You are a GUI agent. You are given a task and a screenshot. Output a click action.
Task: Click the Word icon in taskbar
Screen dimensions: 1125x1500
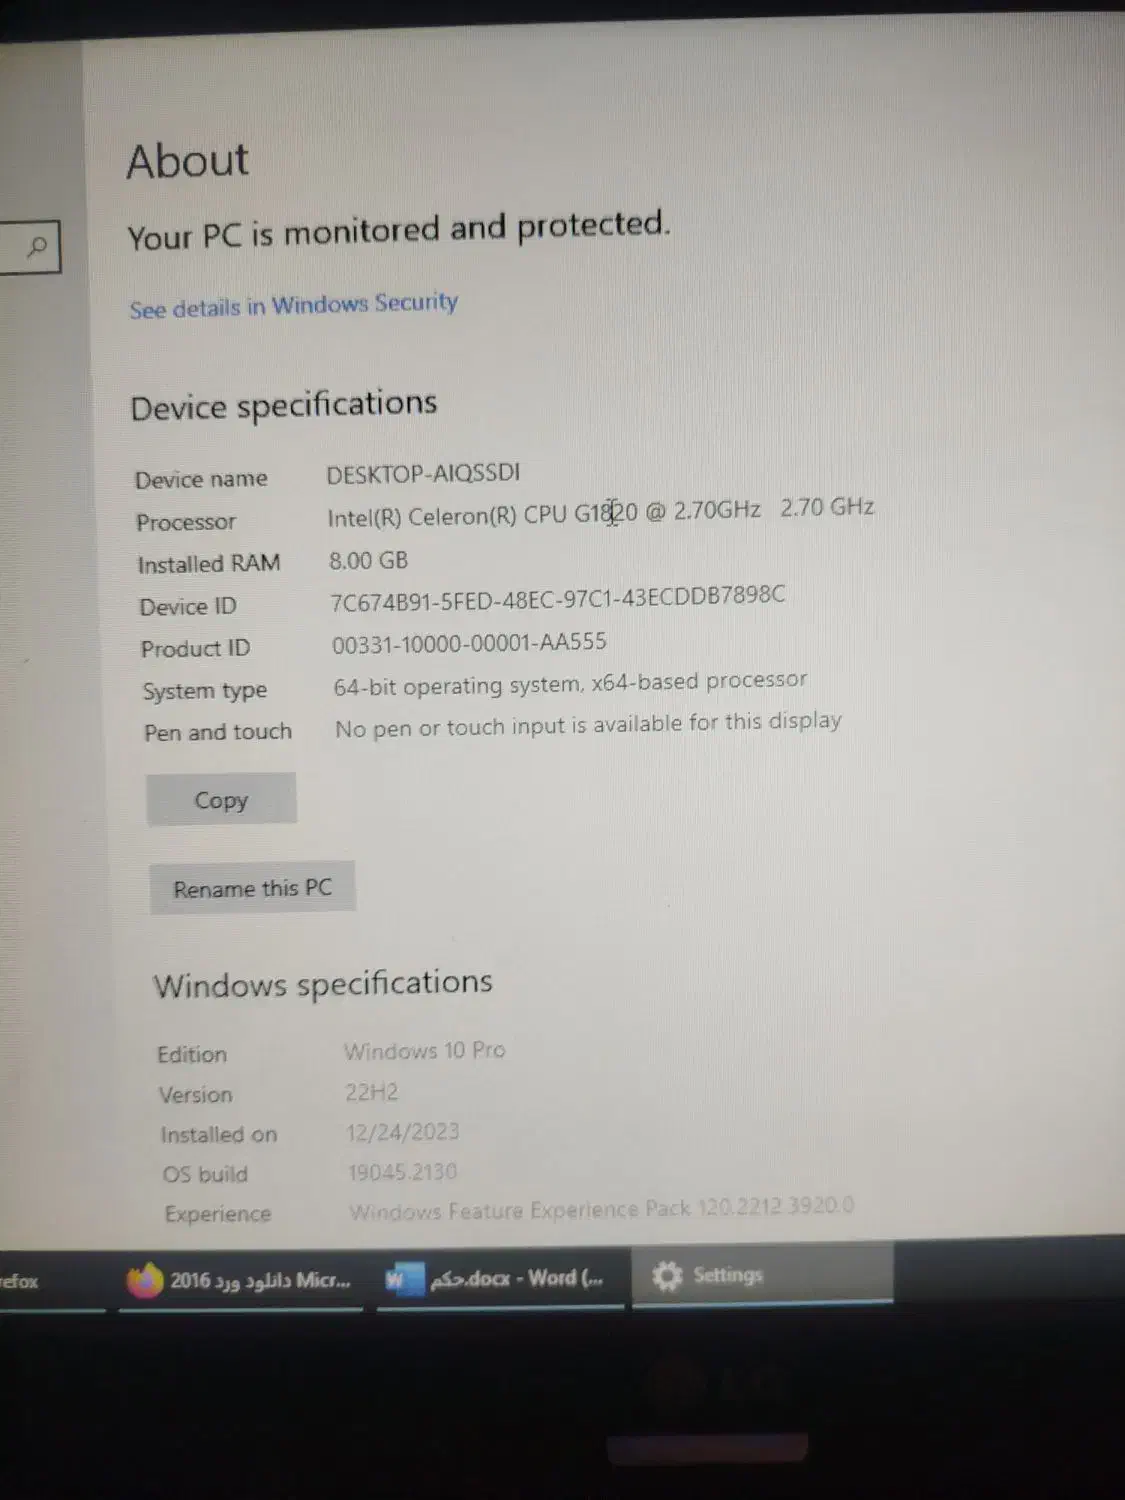[x=404, y=1279]
